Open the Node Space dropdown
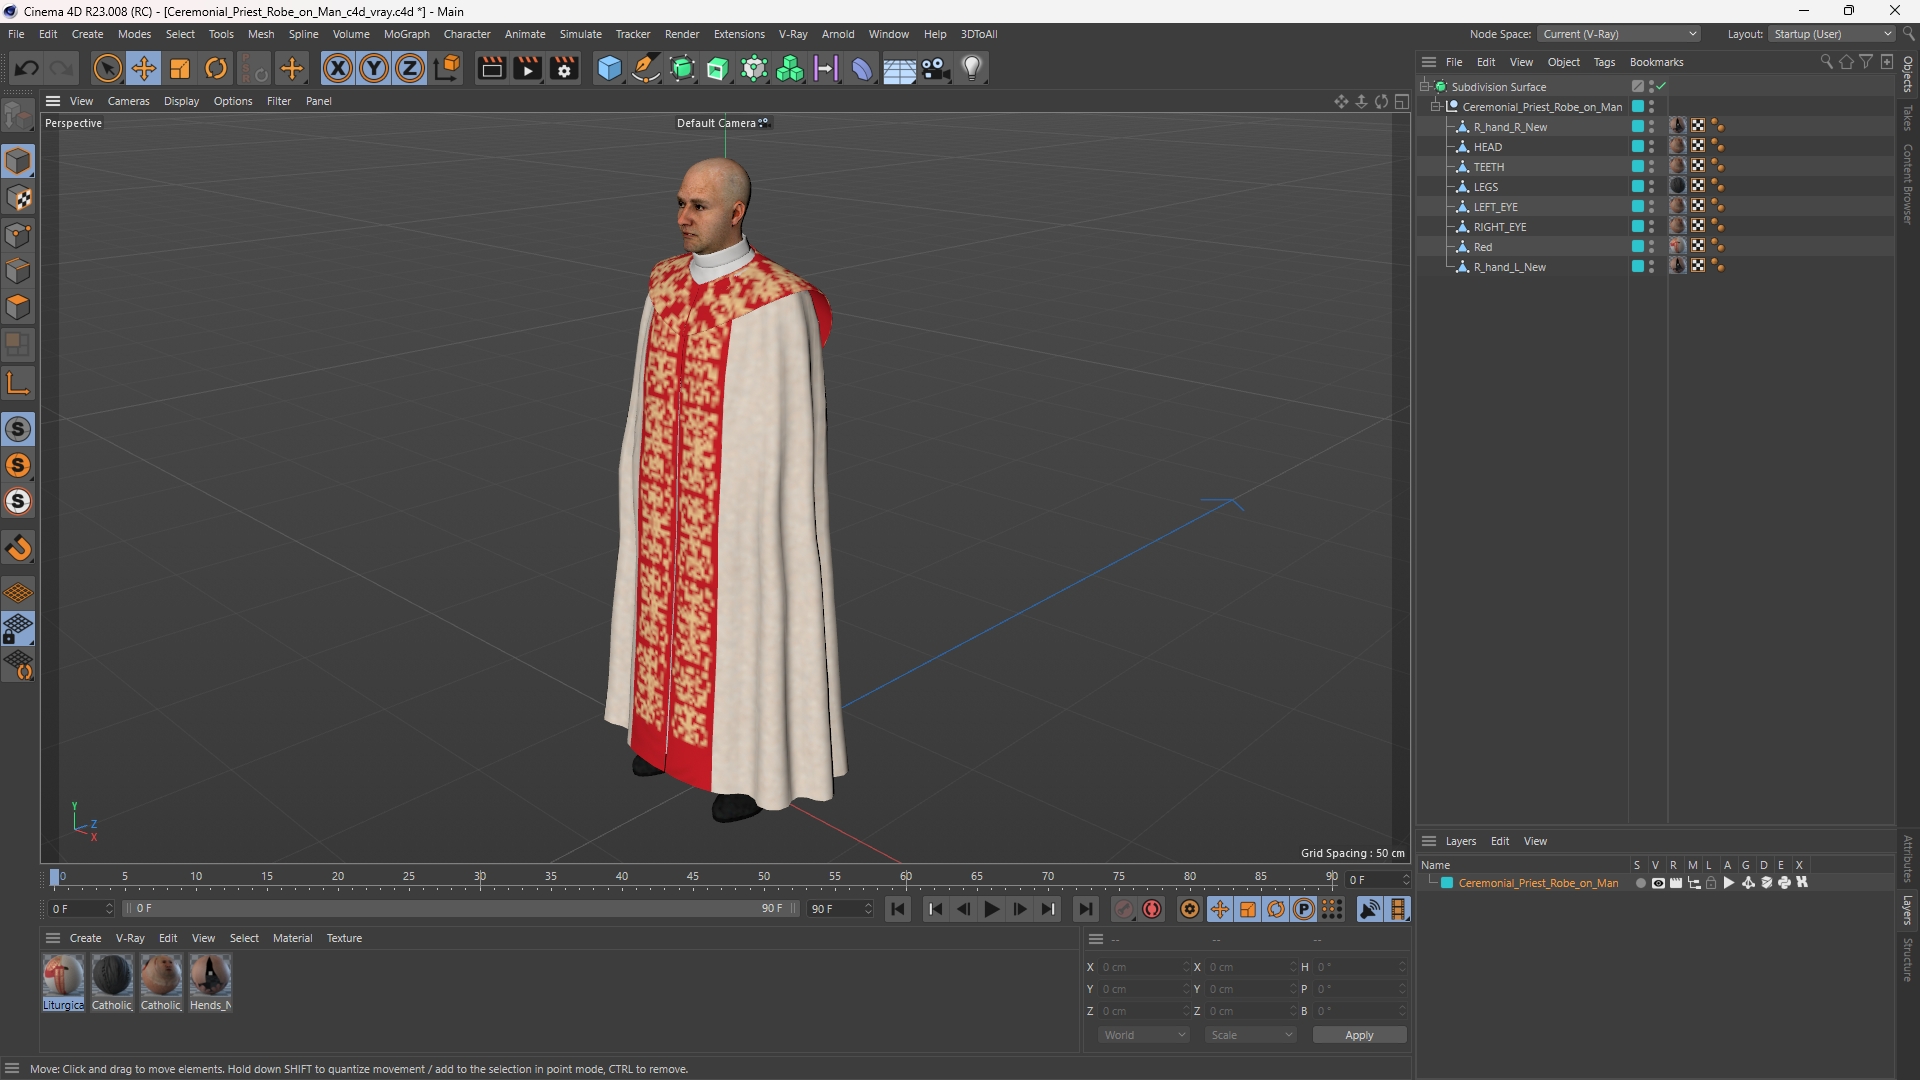 click(x=1618, y=34)
